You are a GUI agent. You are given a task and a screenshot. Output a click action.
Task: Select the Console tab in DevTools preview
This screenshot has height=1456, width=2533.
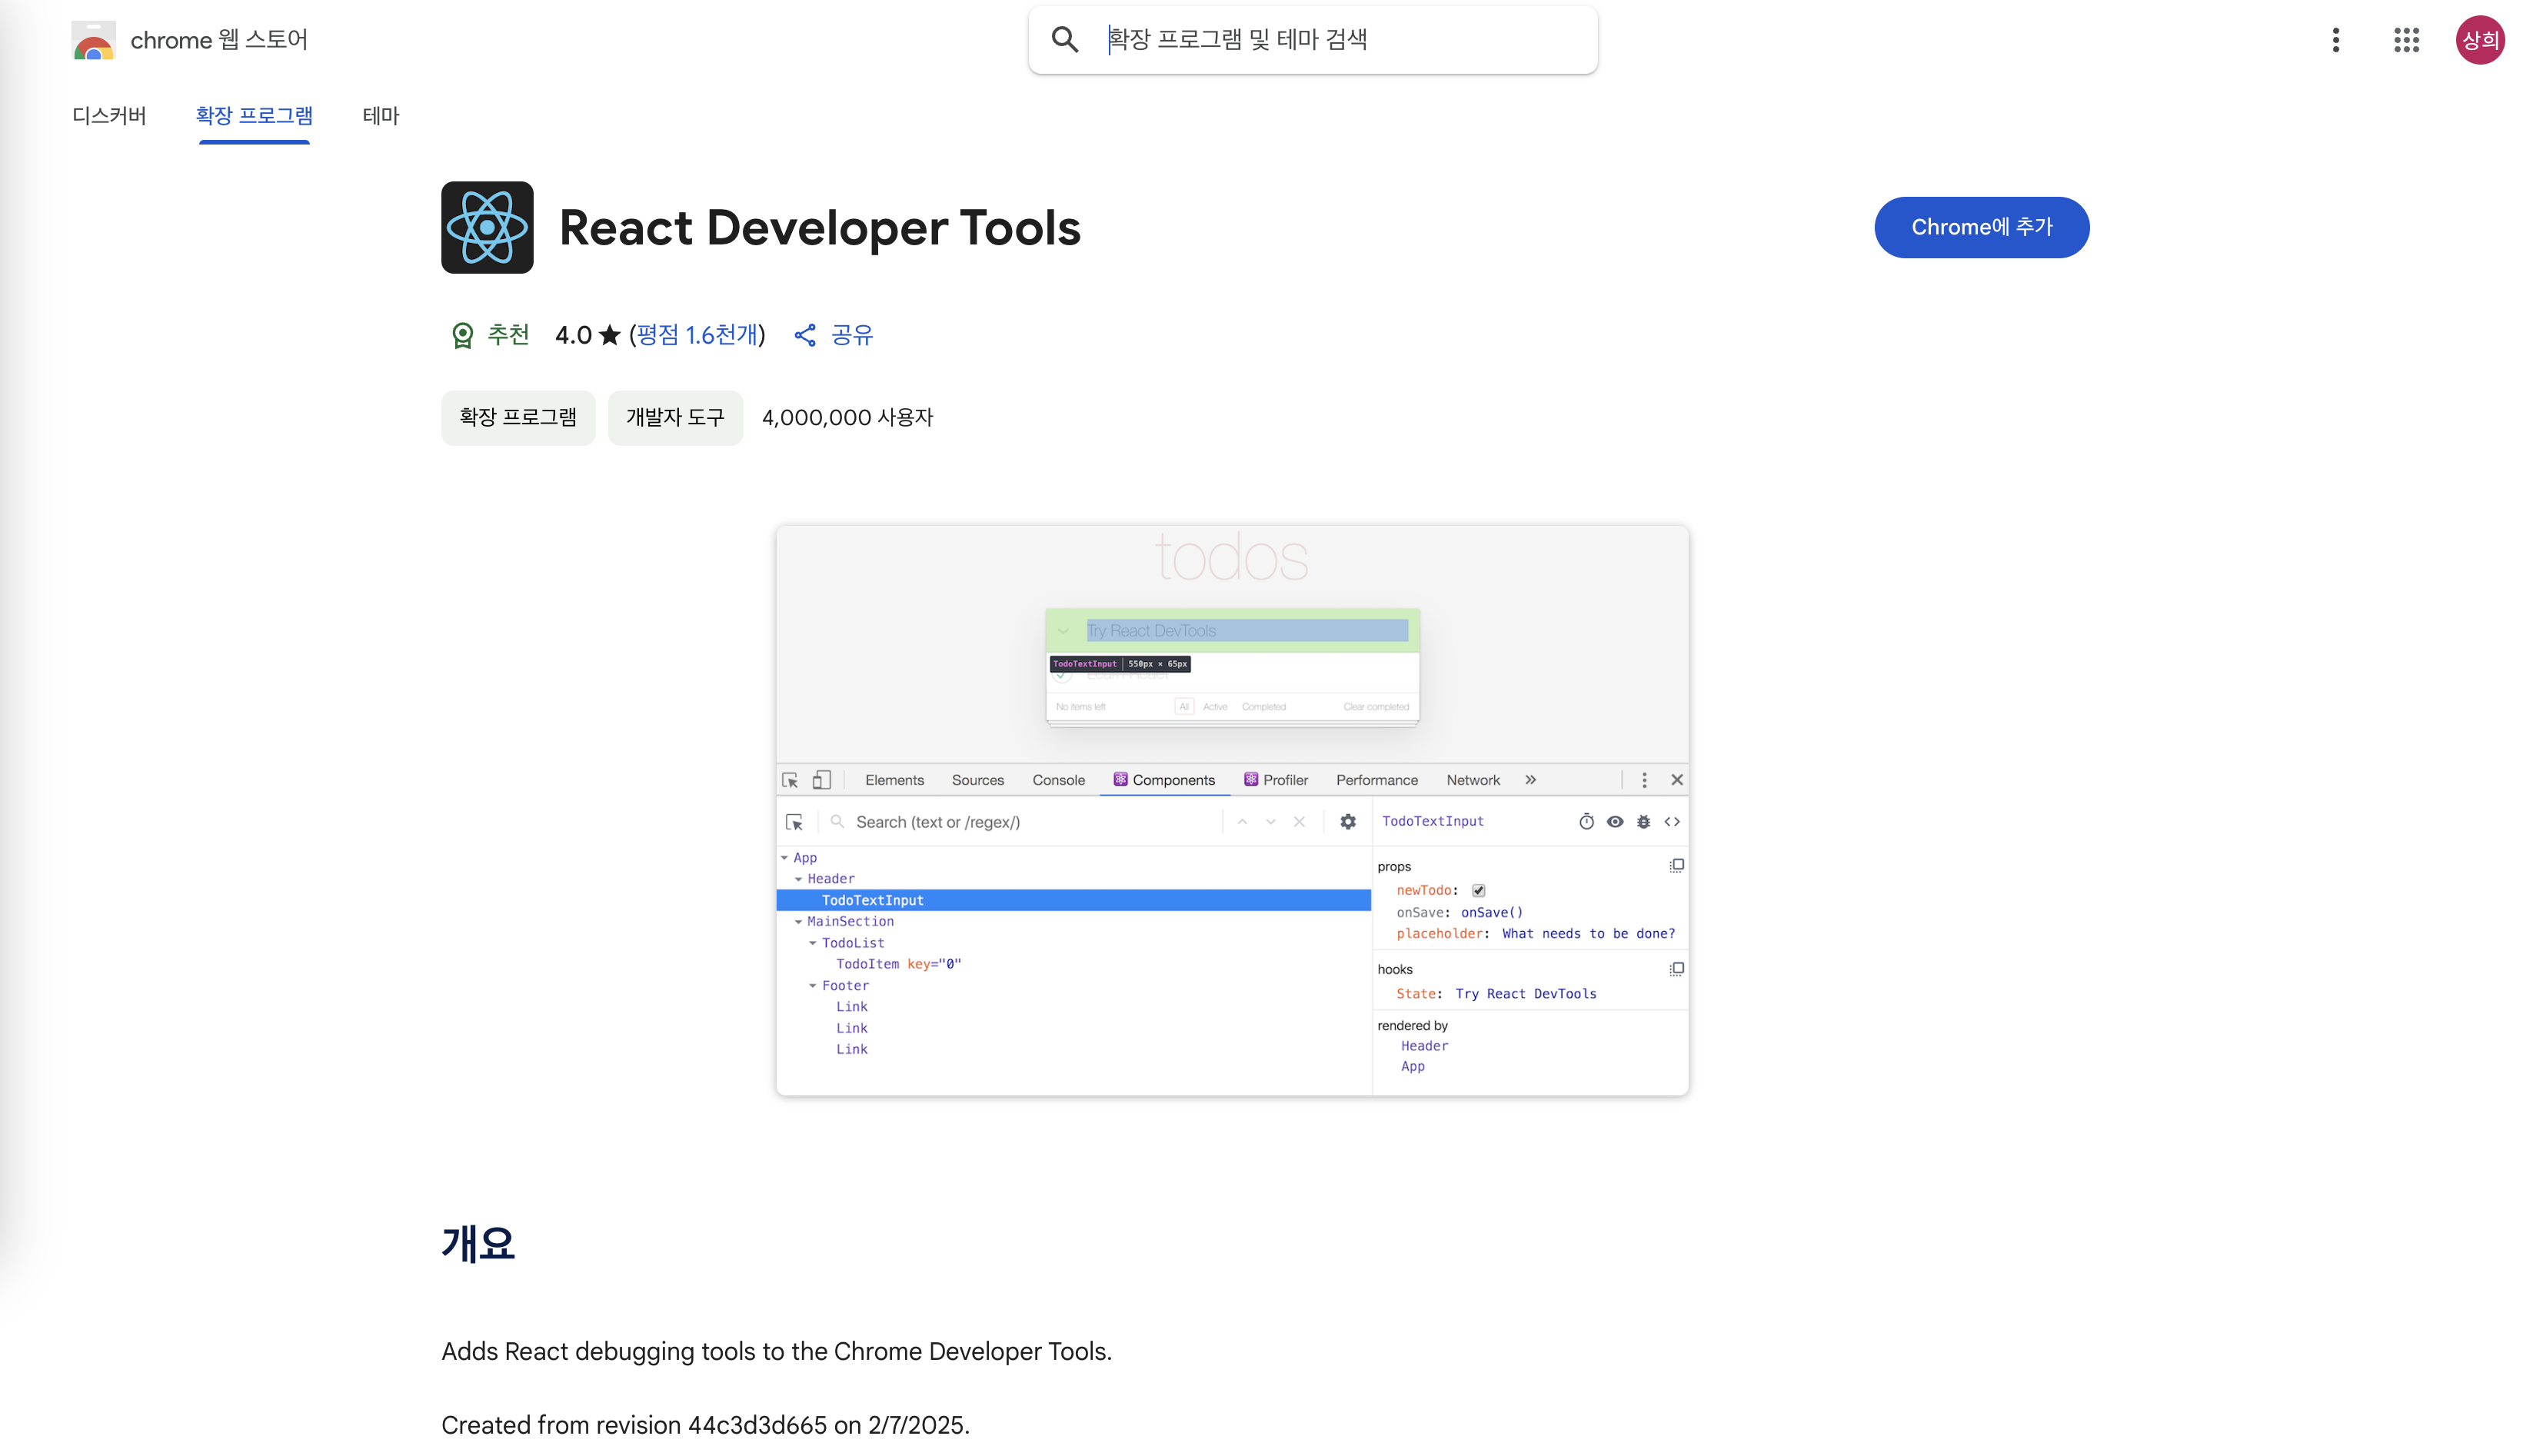(x=1058, y=780)
